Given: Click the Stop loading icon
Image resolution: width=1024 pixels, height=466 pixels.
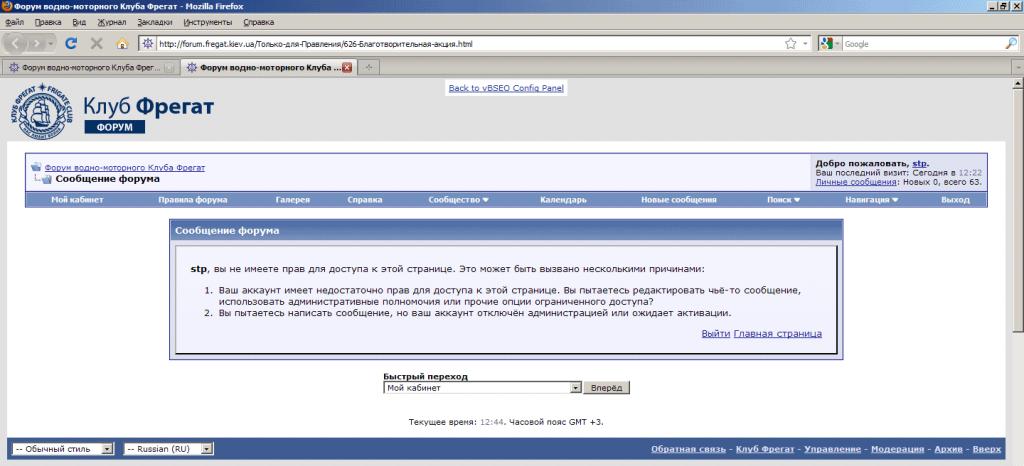Looking at the screenshot, I should (97, 44).
